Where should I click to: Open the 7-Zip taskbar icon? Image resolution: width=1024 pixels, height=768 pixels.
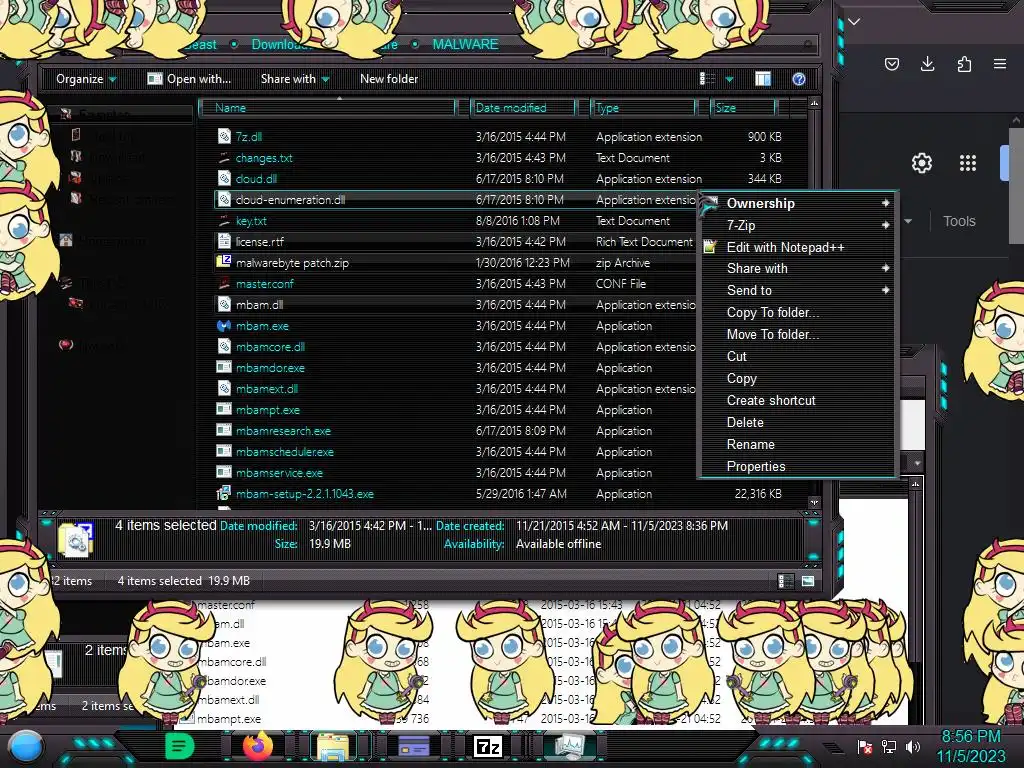[488, 746]
